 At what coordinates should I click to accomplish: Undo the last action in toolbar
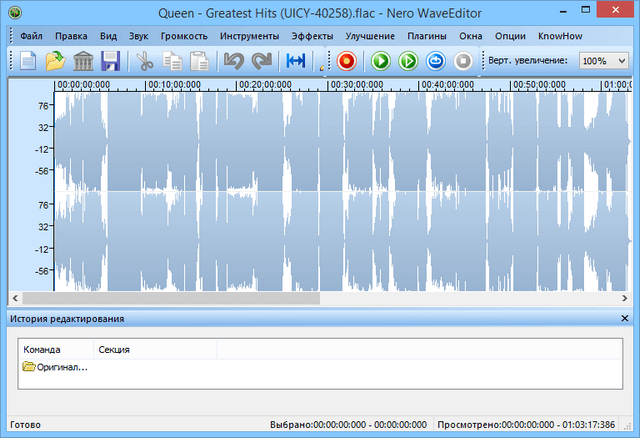tap(234, 61)
